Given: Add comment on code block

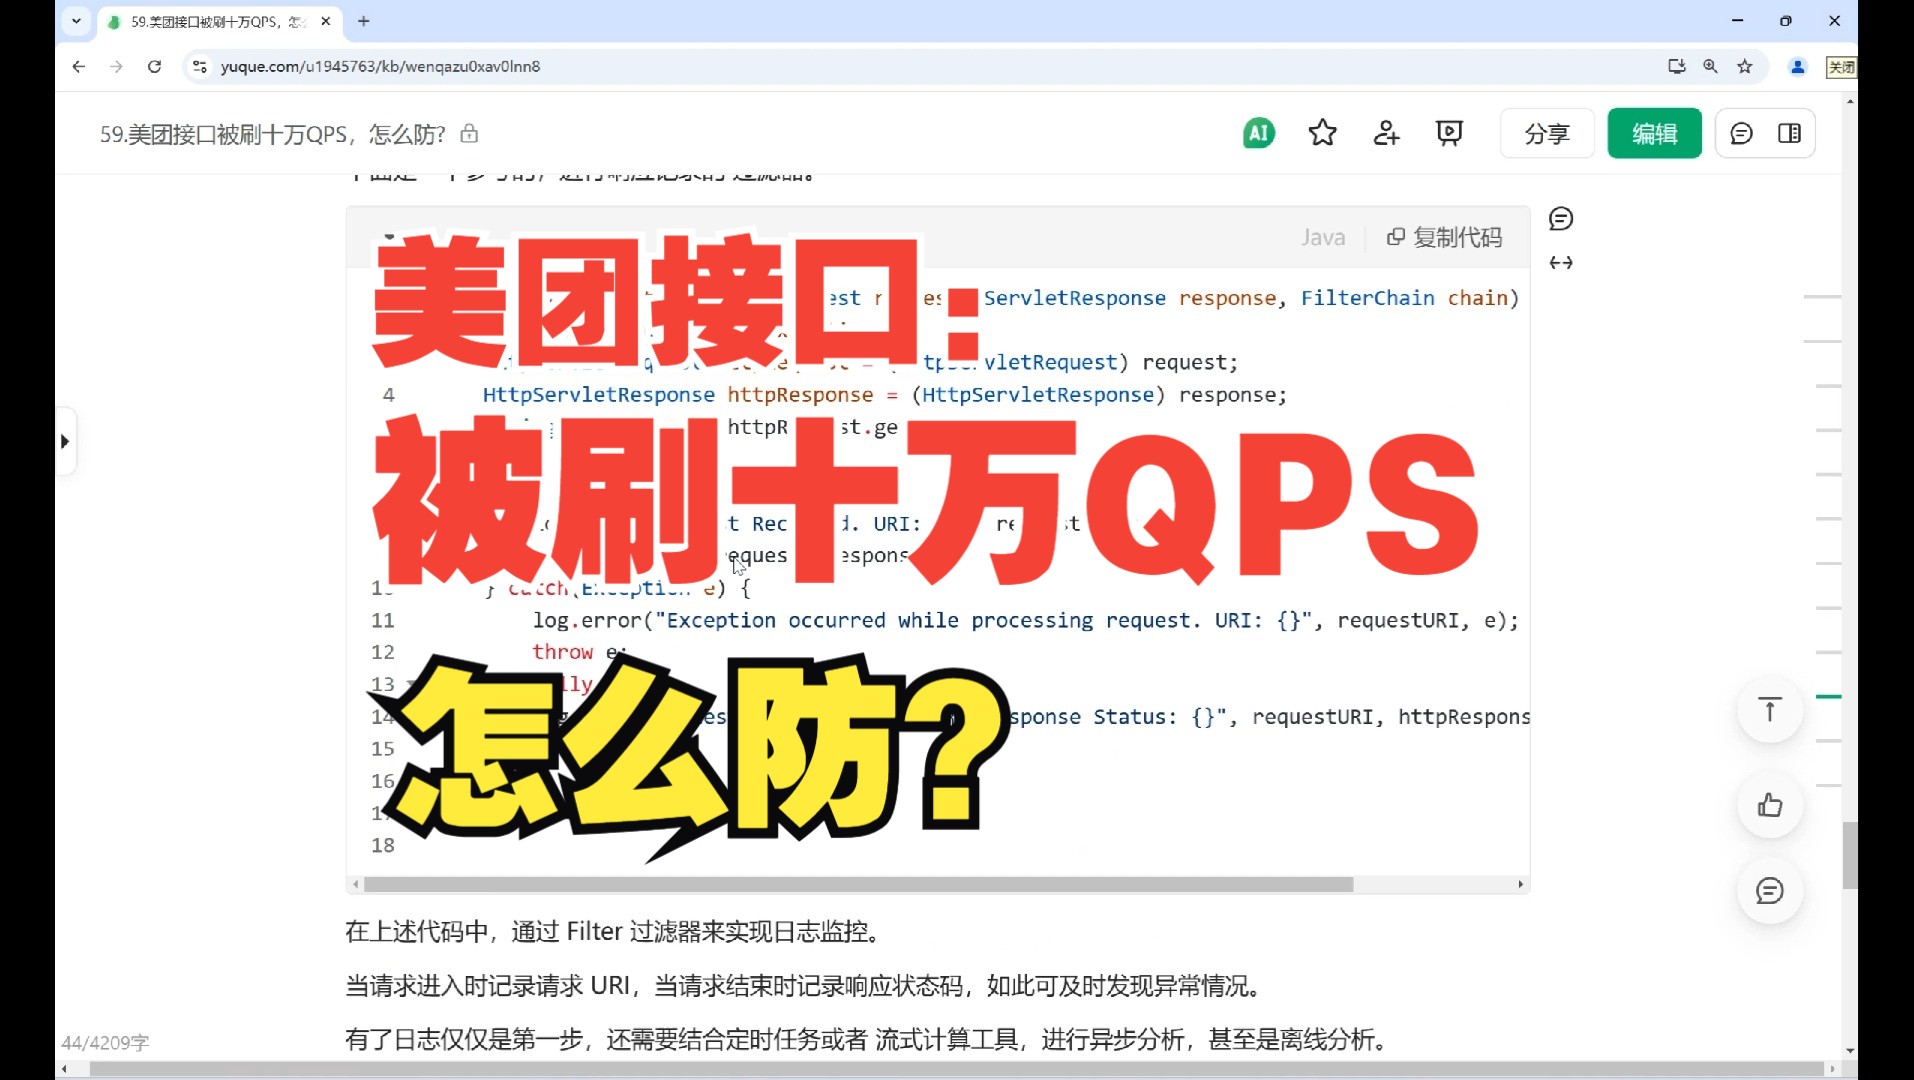Looking at the screenshot, I should pos(1561,219).
